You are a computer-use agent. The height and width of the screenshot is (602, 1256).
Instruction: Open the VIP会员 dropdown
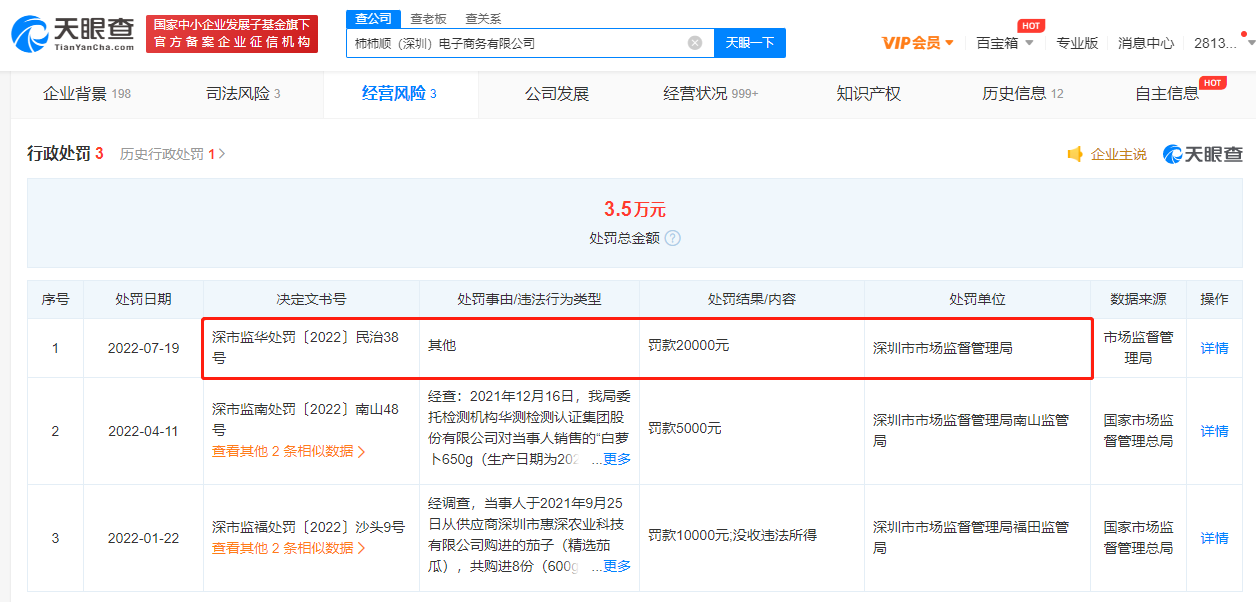point(918,43)
